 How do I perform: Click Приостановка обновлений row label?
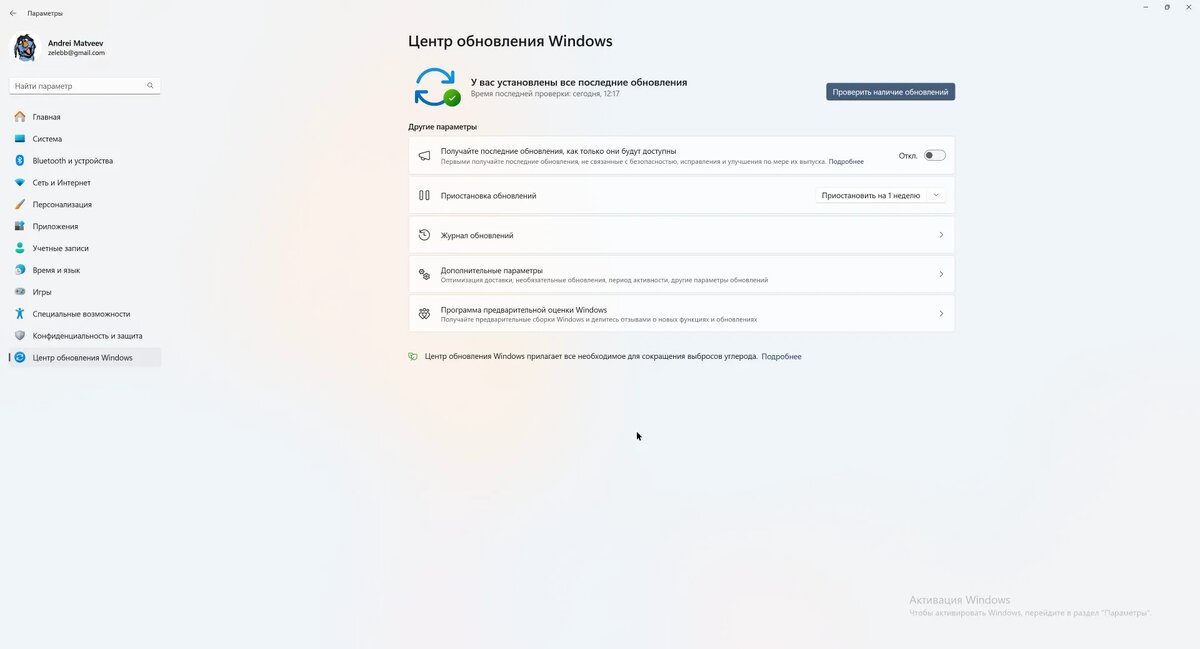click(x=489, y=196)
